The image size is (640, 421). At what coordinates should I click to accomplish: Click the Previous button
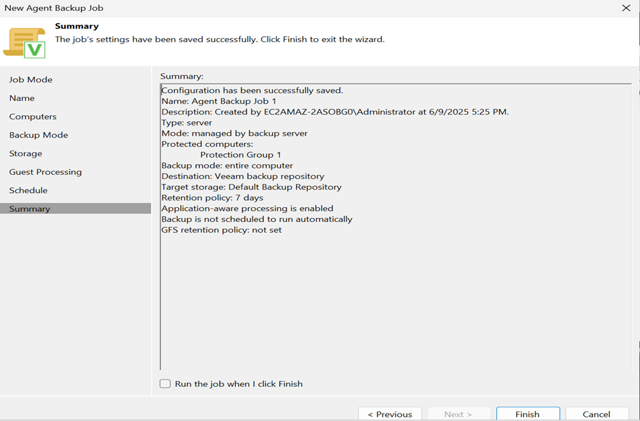click(390, 414)
